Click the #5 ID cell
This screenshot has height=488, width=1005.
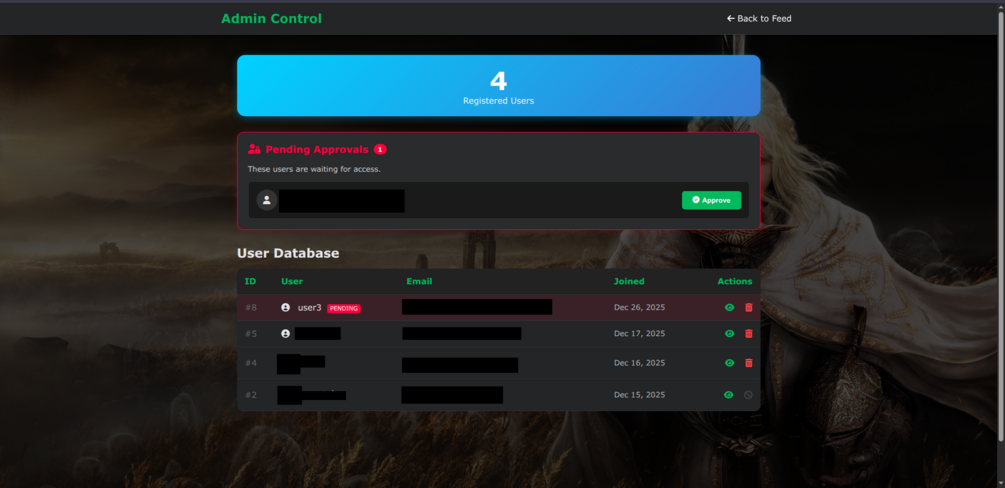251,333
